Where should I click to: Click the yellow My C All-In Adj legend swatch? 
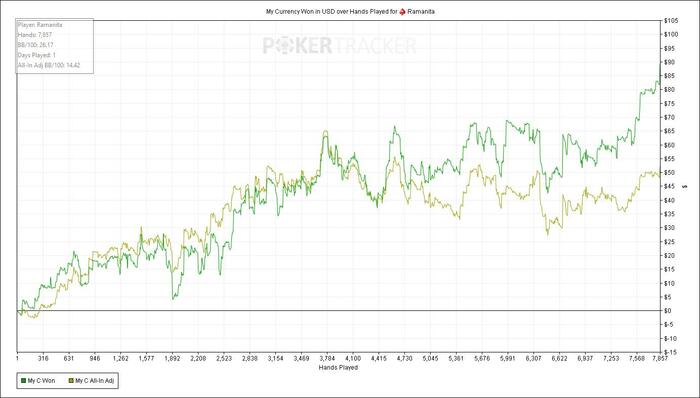pos(71,381)
